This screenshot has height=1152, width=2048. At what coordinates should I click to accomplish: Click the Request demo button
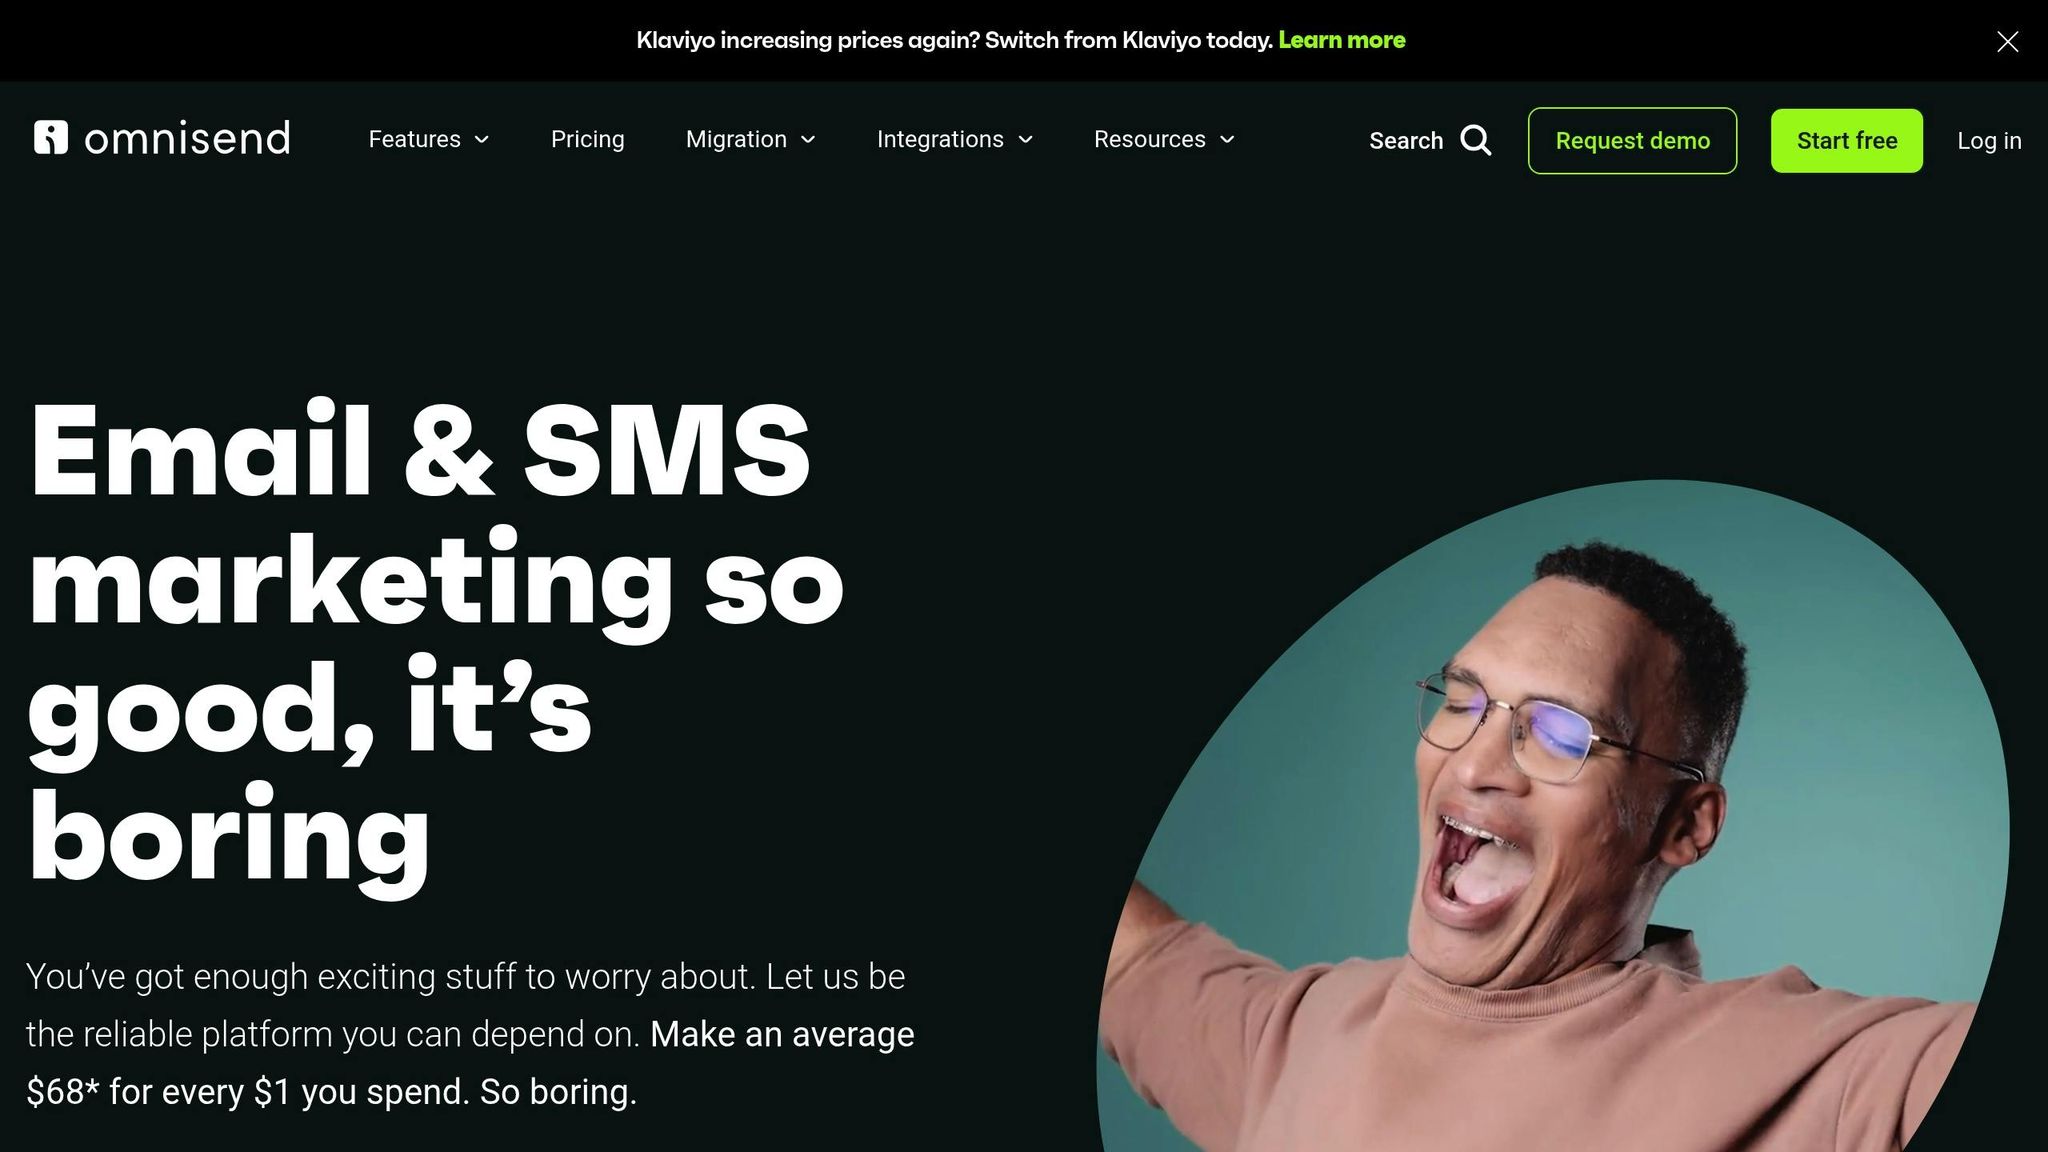coord(1632,141)
